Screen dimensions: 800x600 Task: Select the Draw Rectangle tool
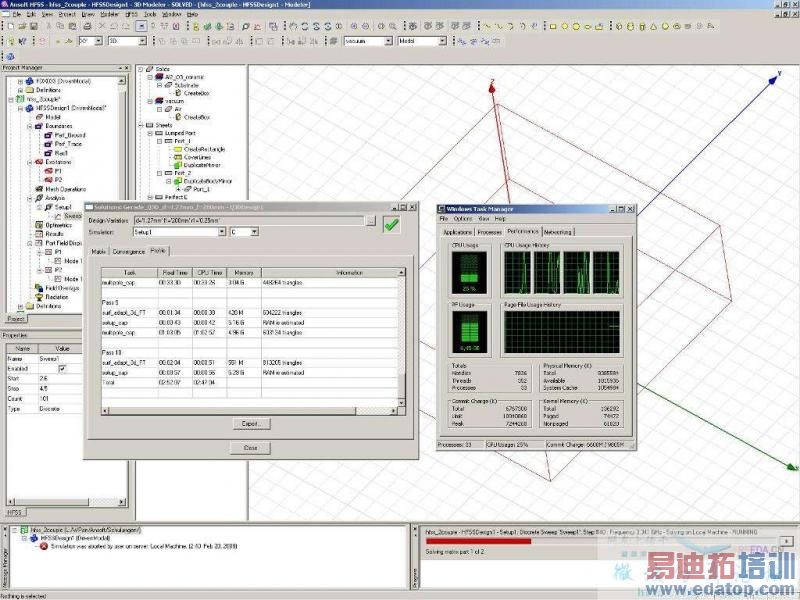click(553, 26)
